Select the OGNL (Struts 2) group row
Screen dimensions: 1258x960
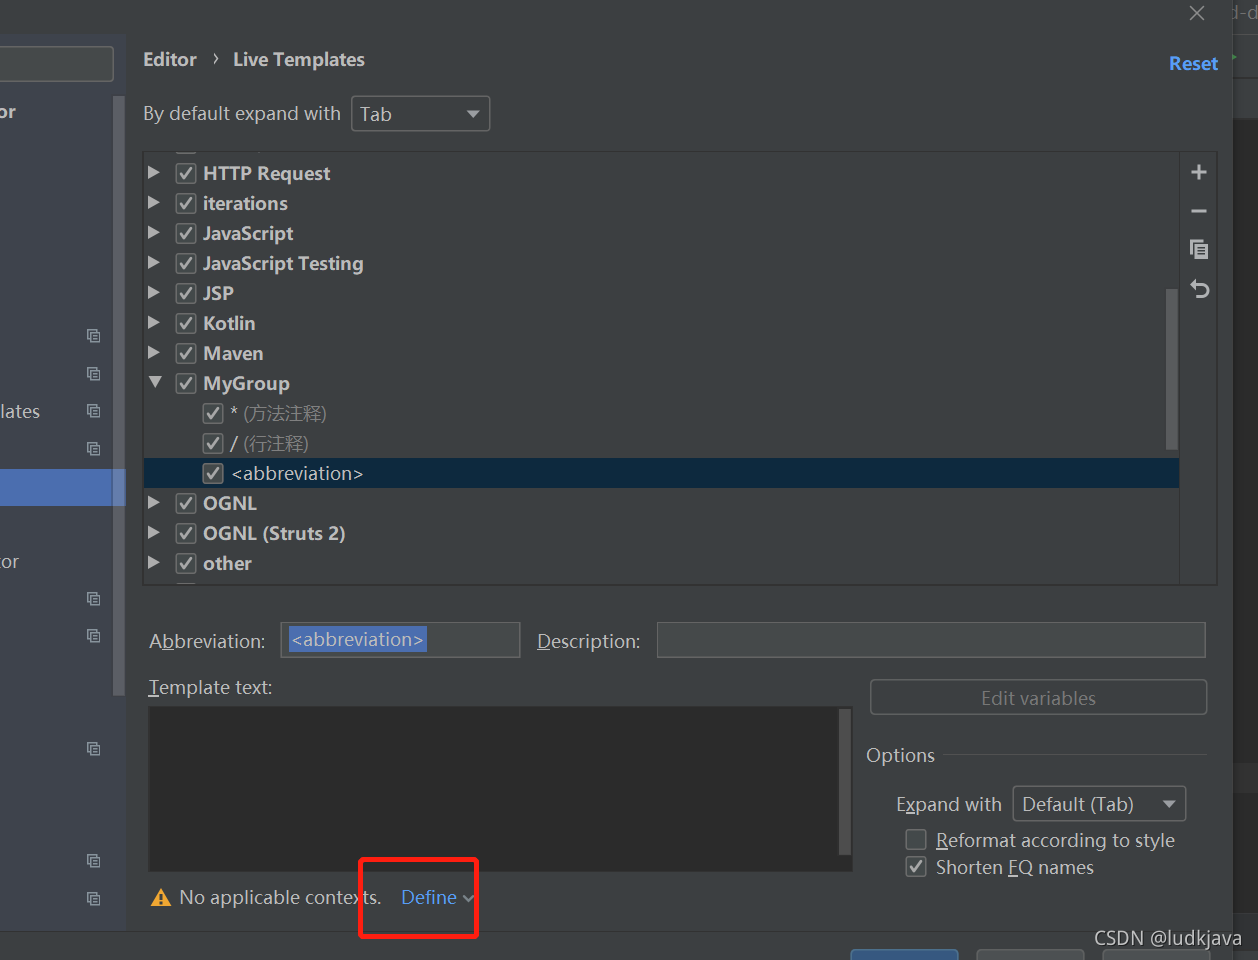(x=661, y=533)
